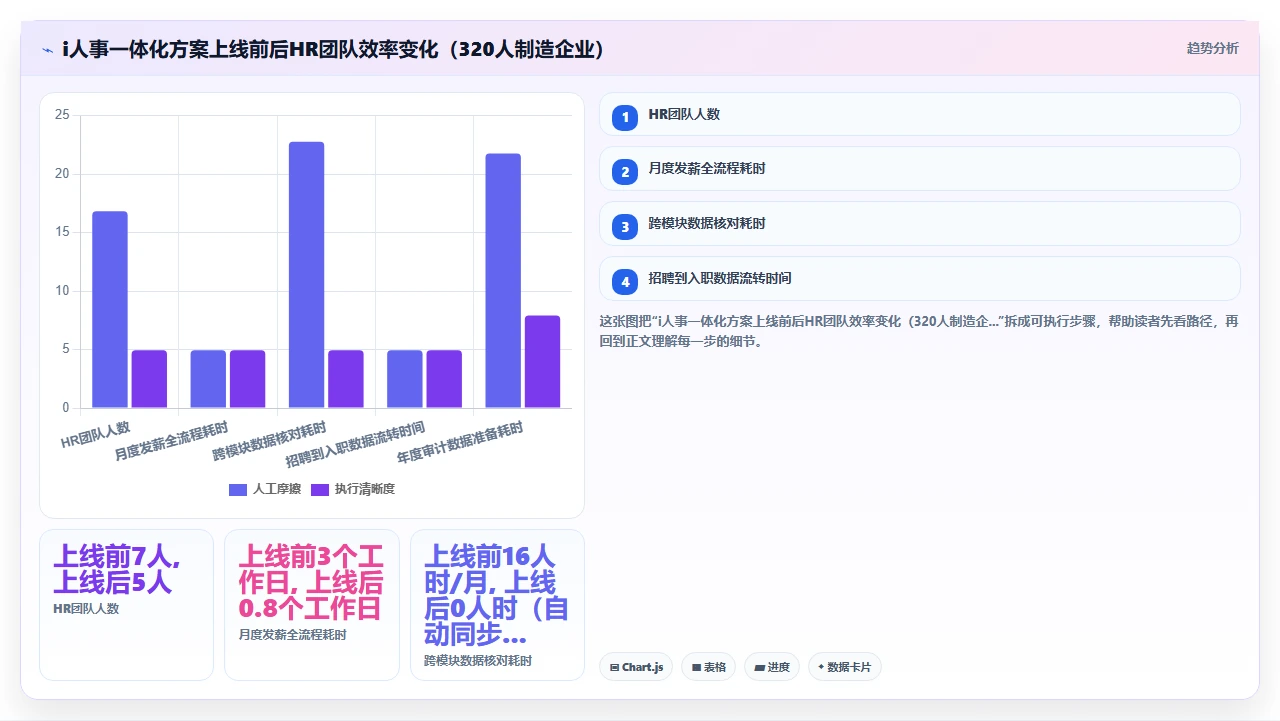The width and height of the screenshot is (1280, 721).
Task: Click the number 2 badge for 月度发薪全流程耗时
Action: (x=625, y=172)
